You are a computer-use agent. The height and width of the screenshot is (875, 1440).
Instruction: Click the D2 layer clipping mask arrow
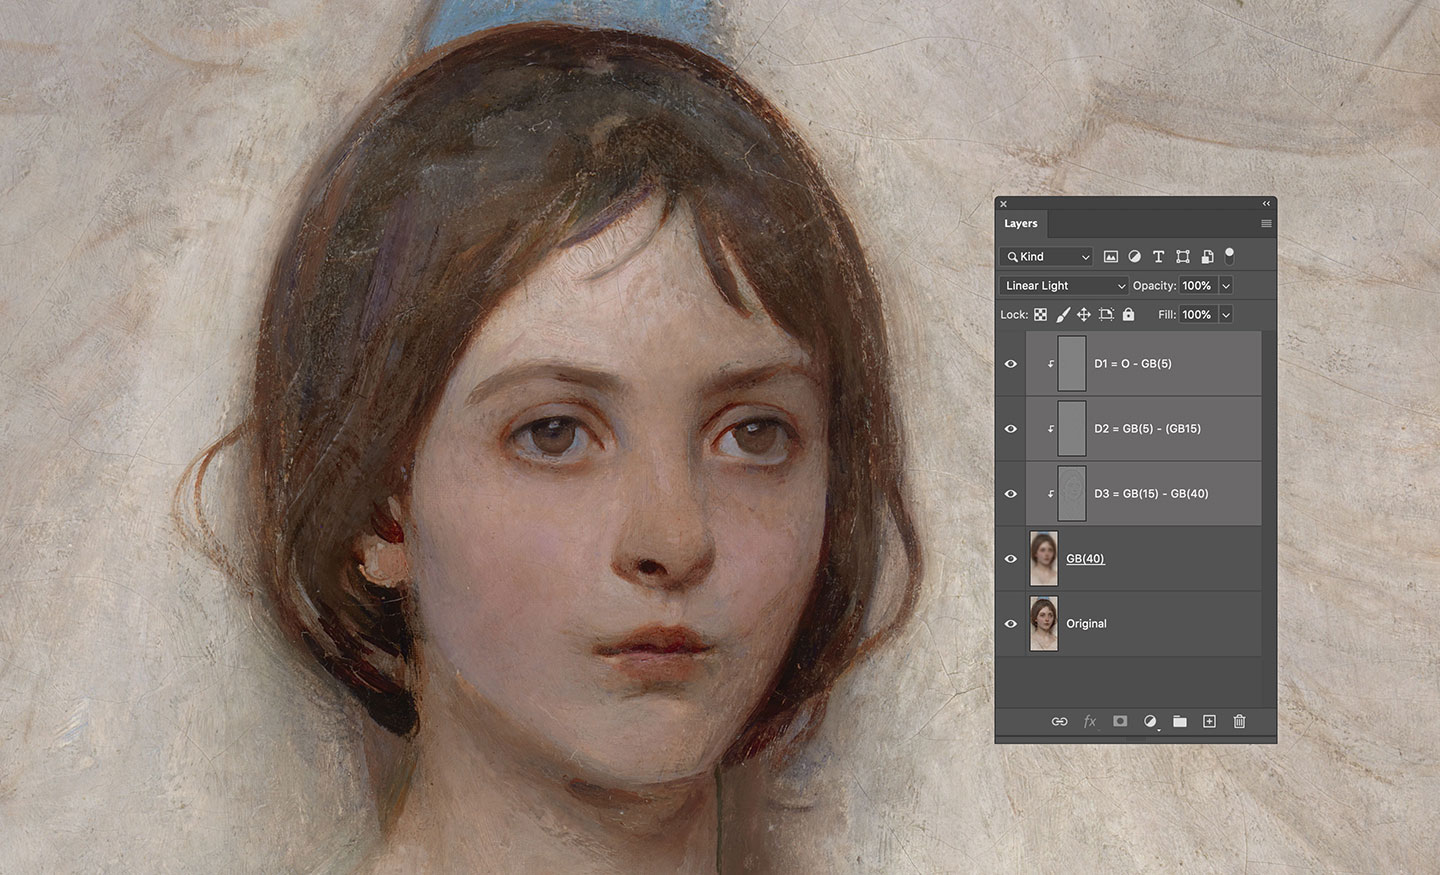(1051, 429)
